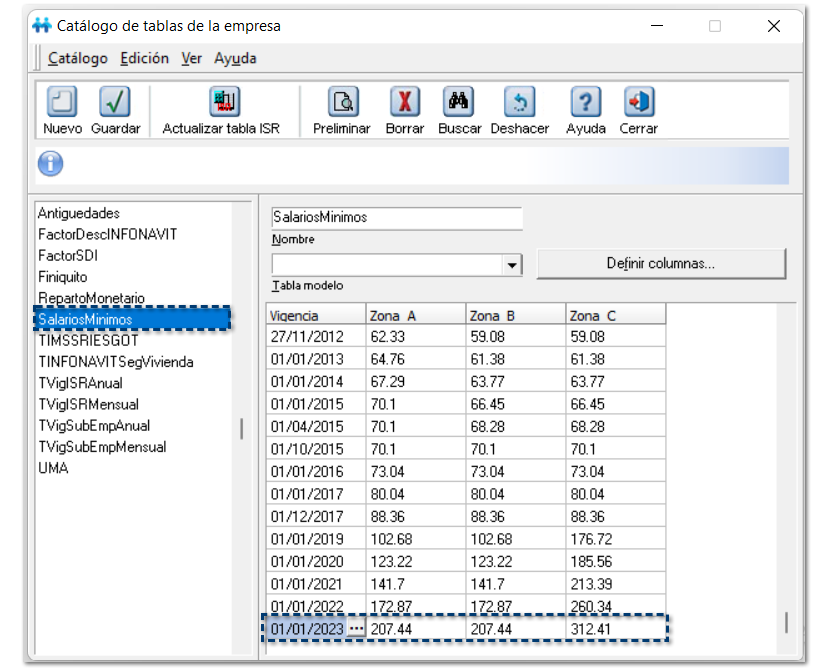Click inside the Nombre input field
814x671 pixels.
pos(395,217)
